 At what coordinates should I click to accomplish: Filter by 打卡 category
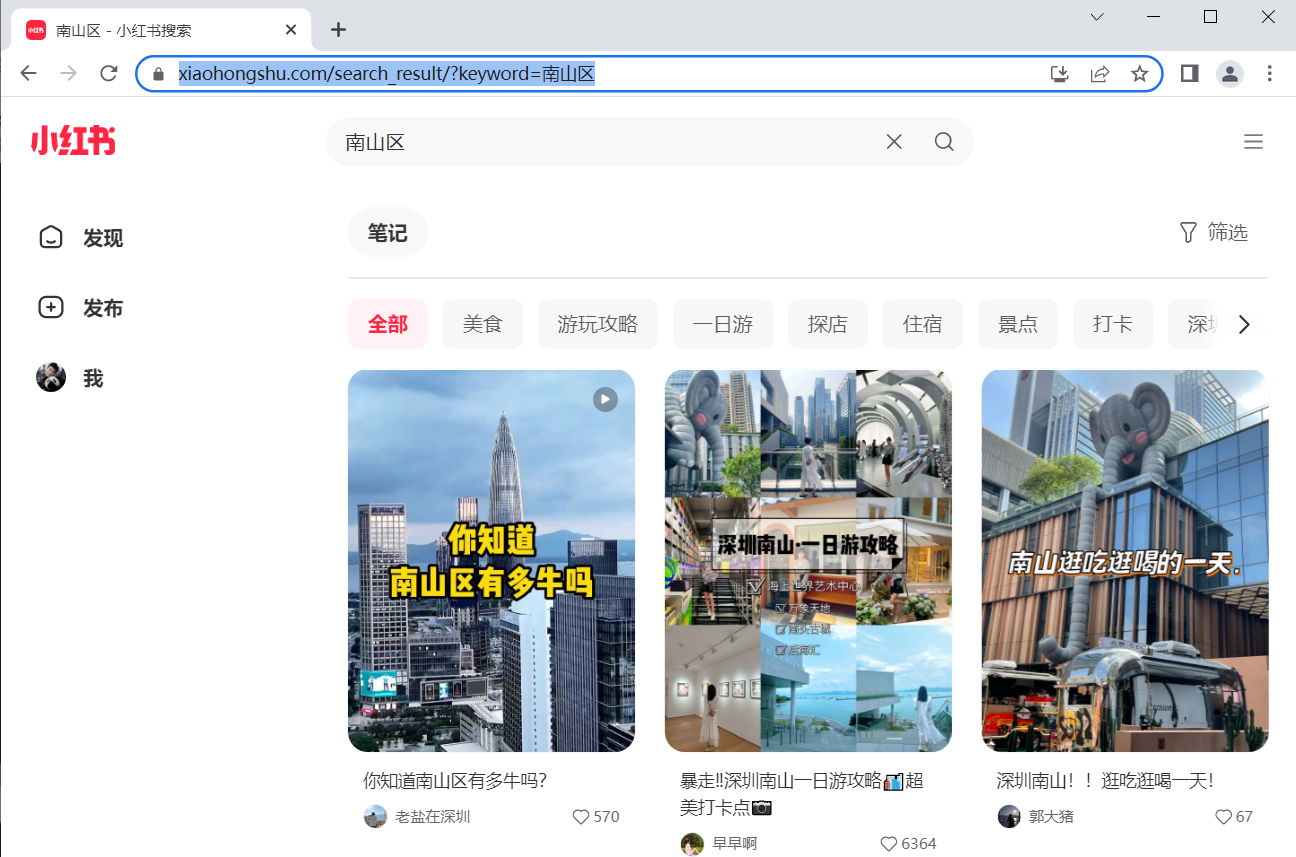(1113, 324)
